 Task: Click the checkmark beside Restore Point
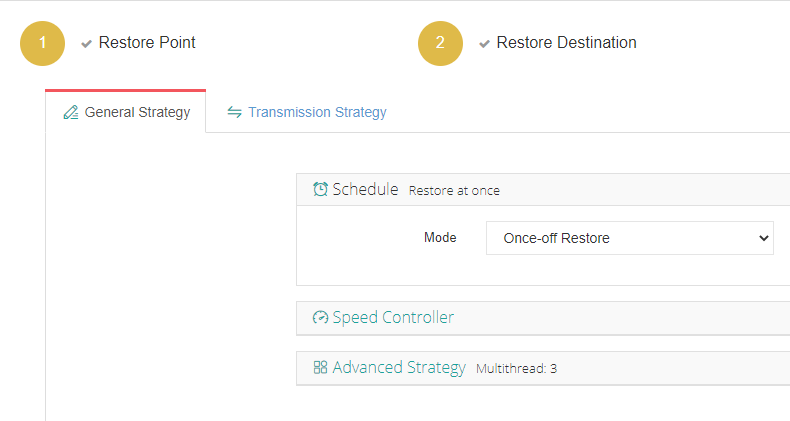point(87,44)
